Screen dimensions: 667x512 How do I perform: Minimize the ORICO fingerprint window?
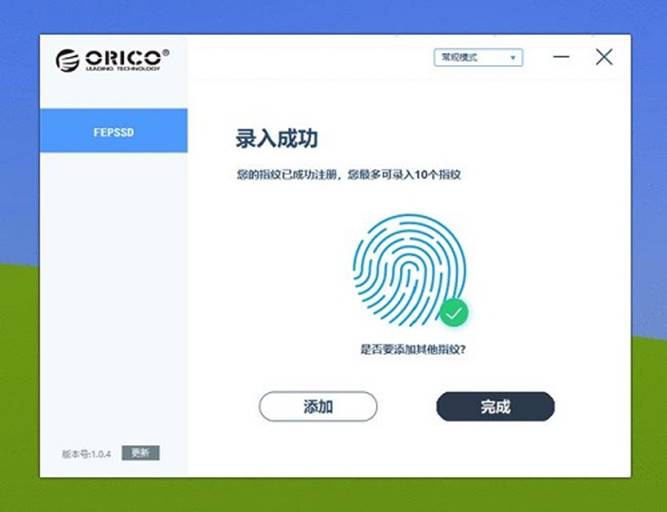coord(561,57)
